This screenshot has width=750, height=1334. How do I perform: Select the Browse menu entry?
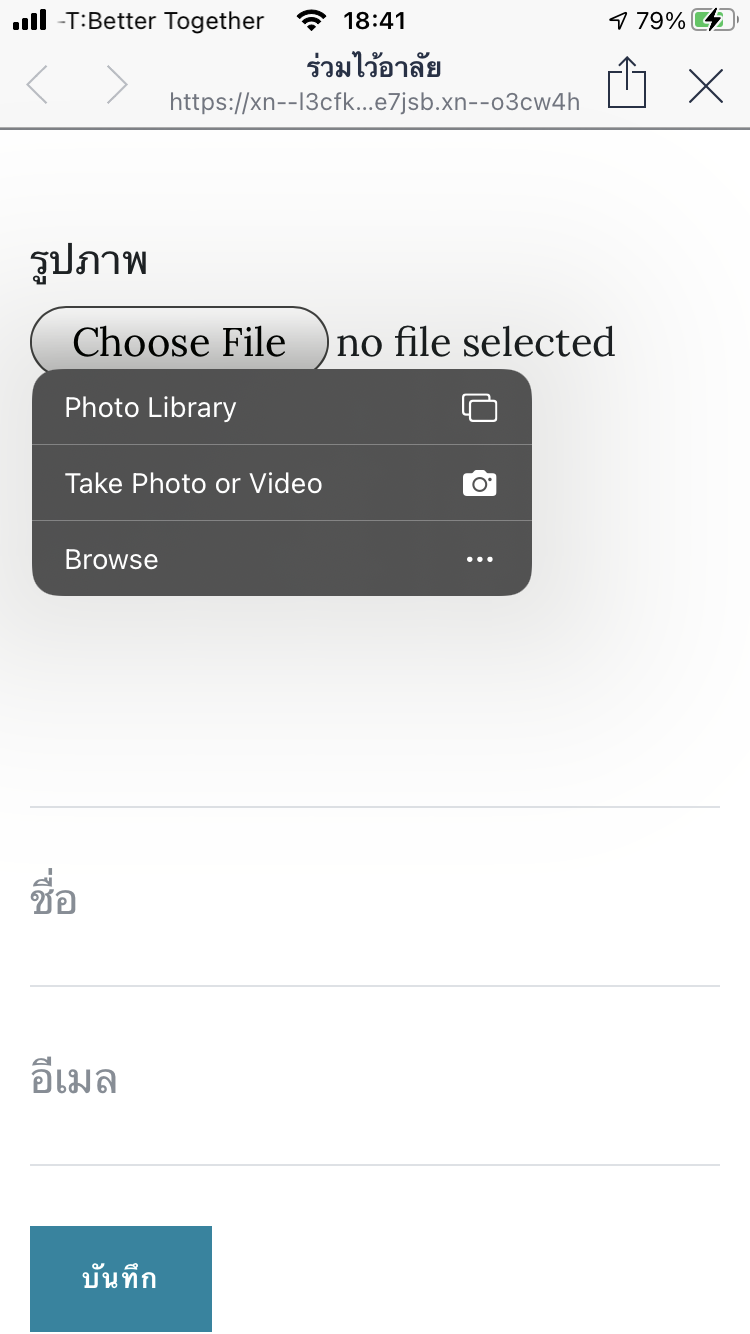[111, 559]
